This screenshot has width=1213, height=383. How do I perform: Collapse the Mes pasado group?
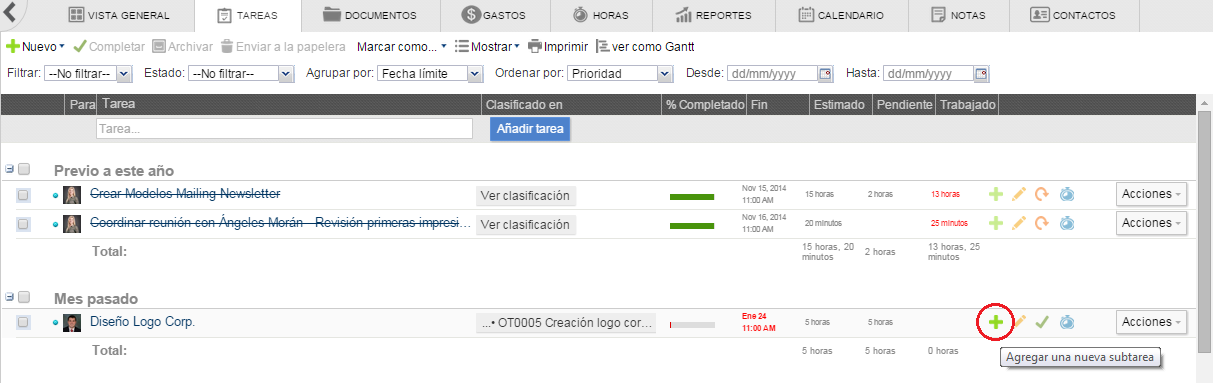9,297
